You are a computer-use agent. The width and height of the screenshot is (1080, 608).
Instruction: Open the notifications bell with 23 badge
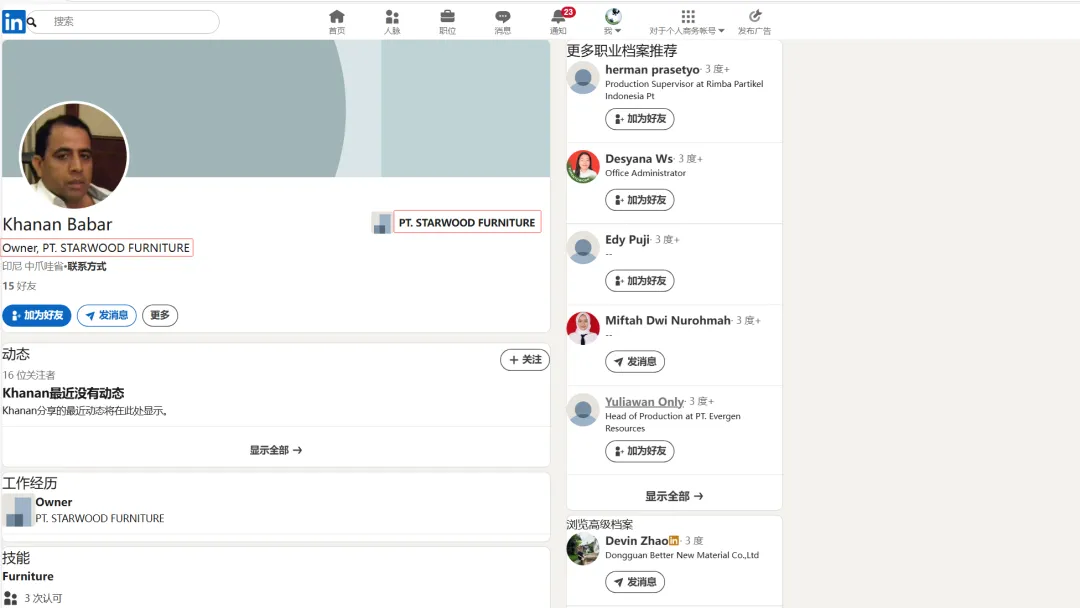(558, 18)
